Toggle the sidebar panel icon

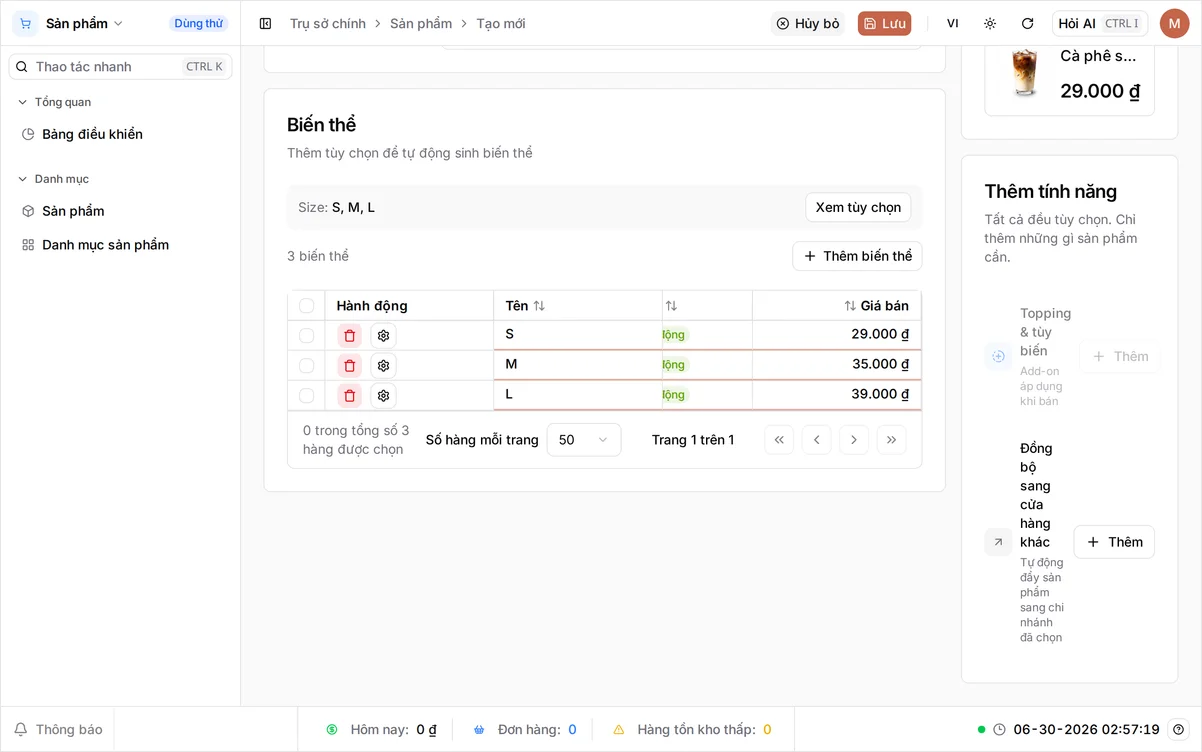point(265,23)
